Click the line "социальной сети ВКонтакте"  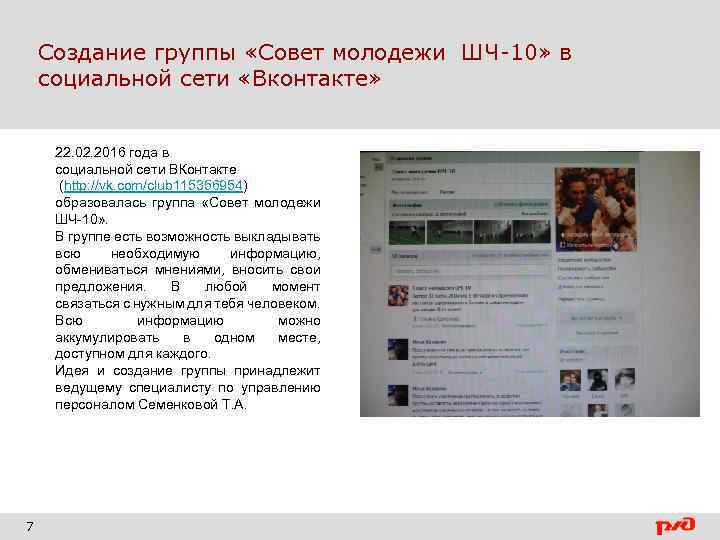tap(146, 169)
